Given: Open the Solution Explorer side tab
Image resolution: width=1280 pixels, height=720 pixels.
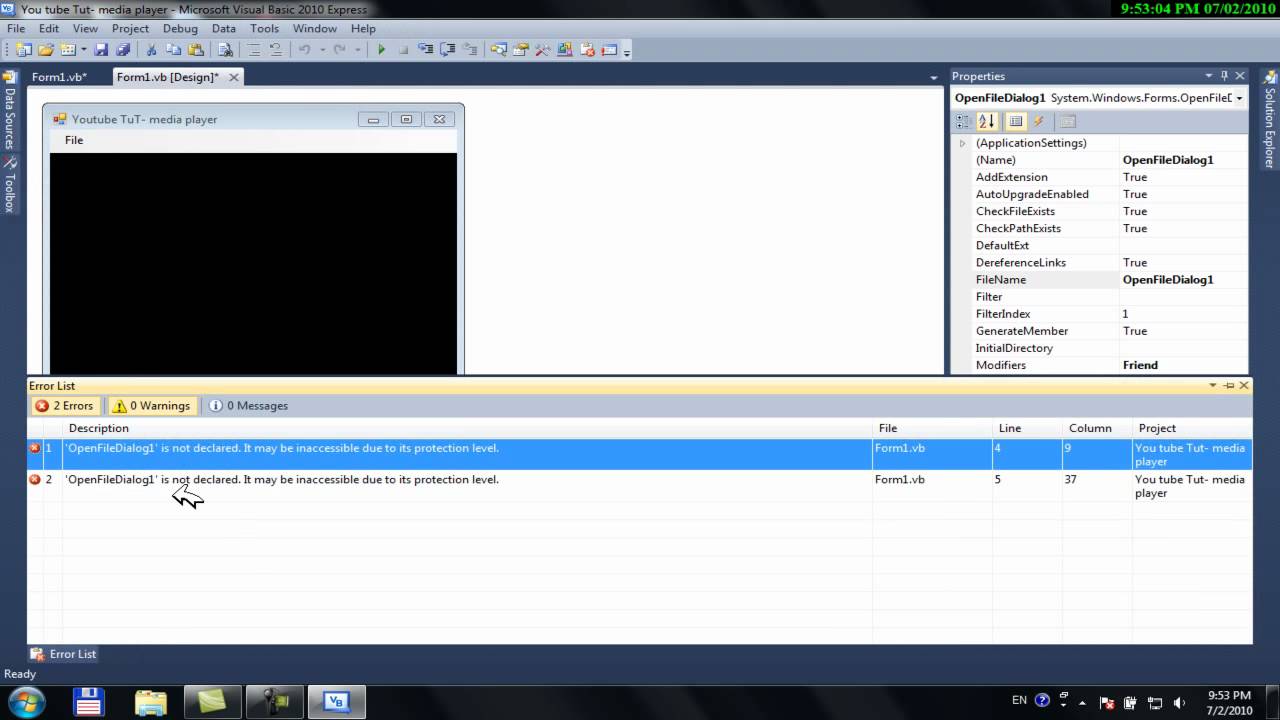Looking at the screenshot, I should pos(1270,118).
